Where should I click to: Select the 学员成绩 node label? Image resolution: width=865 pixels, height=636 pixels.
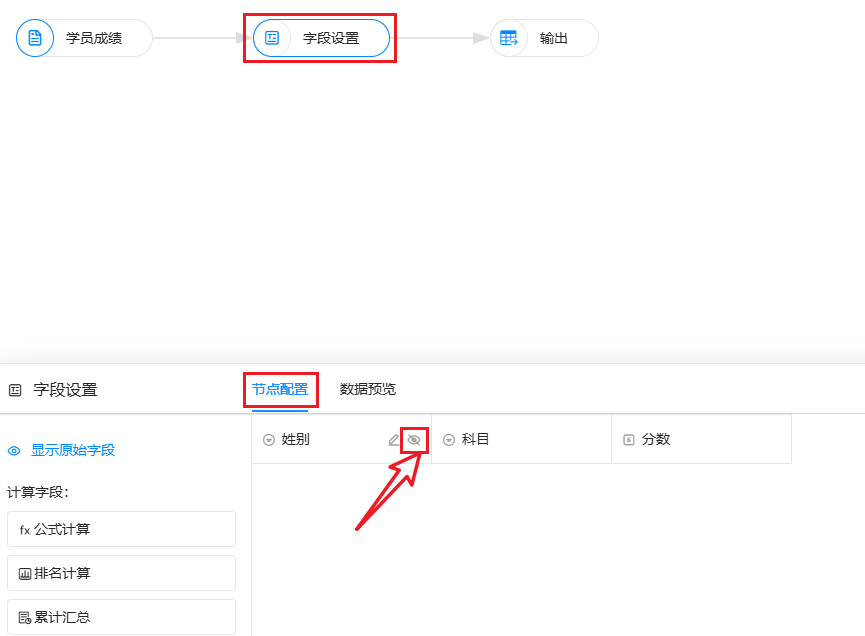click(x=94, y=38)
